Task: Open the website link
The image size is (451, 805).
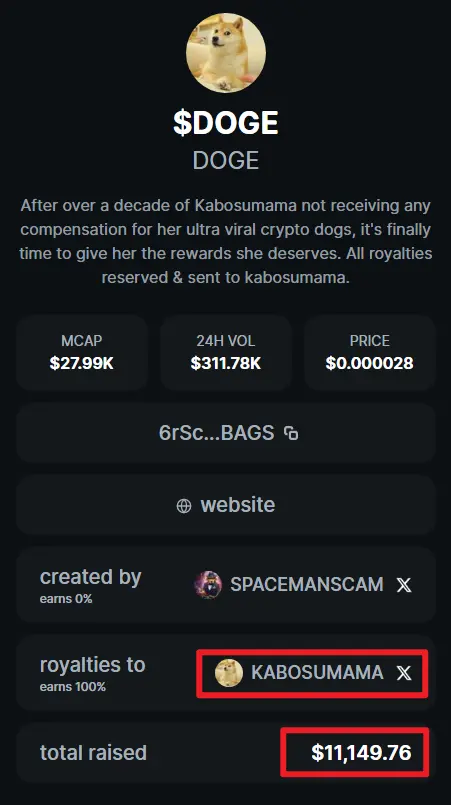Action: (226, 505)
